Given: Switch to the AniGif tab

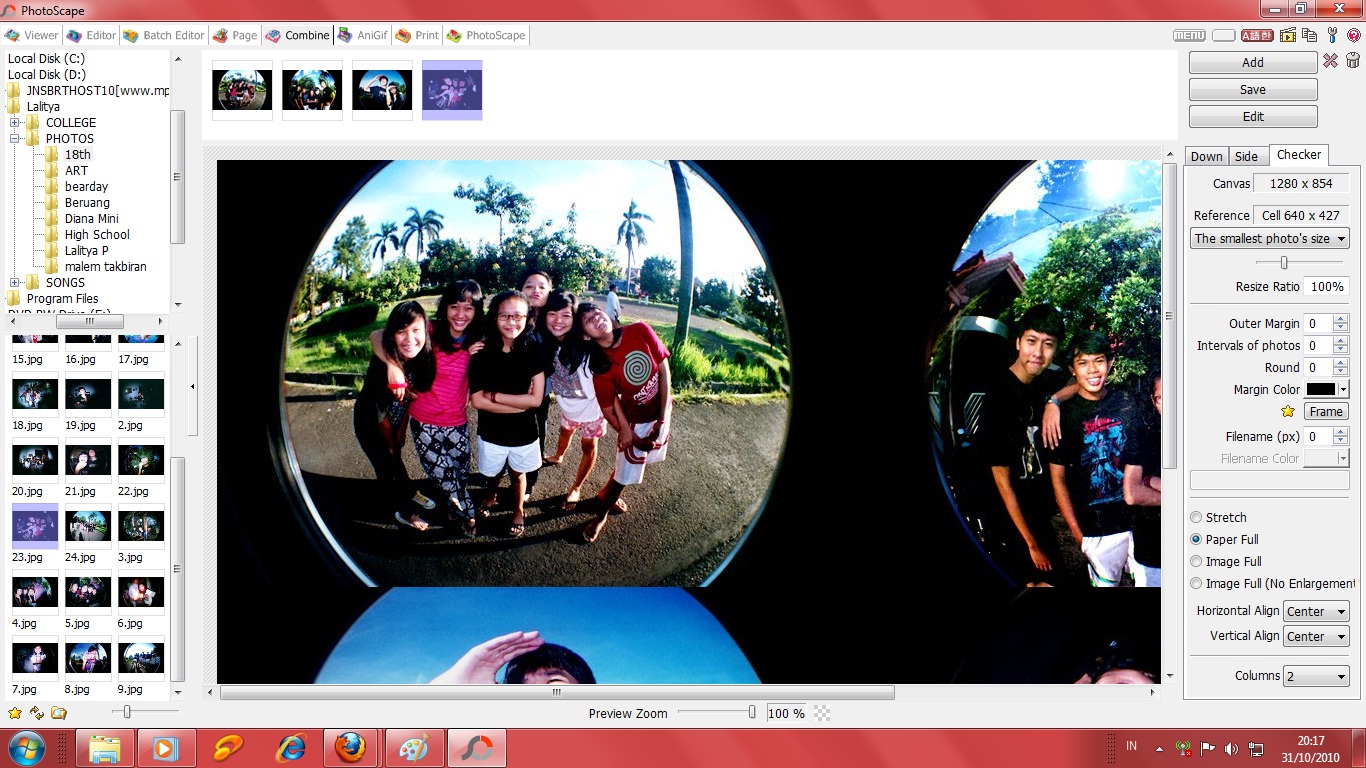Looking at the screenshot, I should click(362, 35).
